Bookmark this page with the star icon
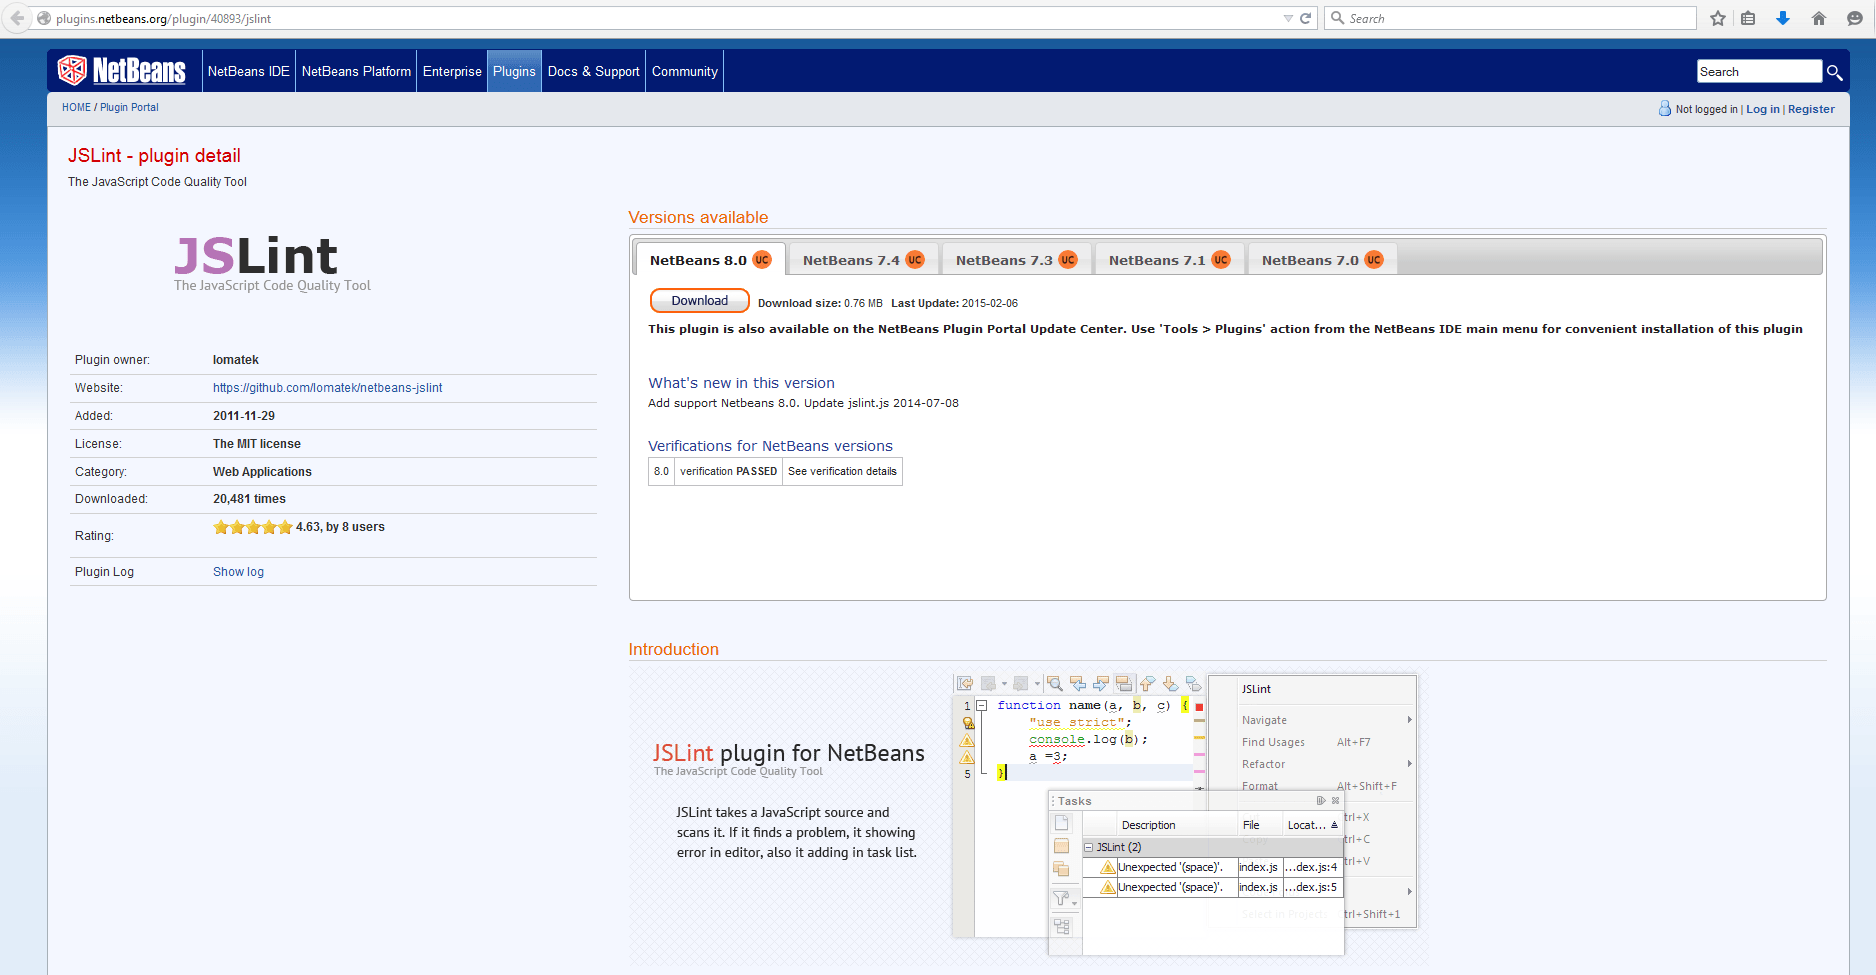This screenshot has height=975, width=1876. coord(1718,18)
